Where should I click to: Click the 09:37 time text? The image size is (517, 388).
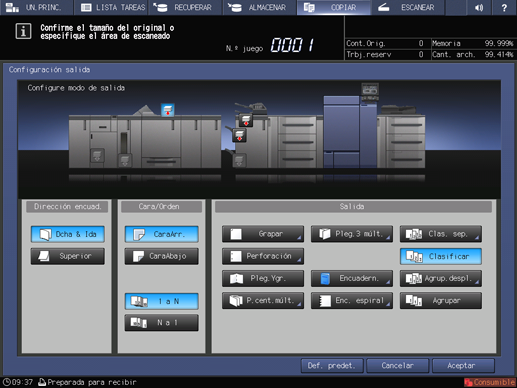(x=23, y=382)
